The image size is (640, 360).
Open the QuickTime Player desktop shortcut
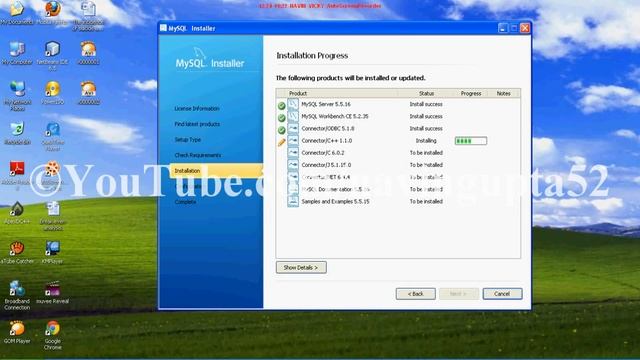tap(52, 136)
